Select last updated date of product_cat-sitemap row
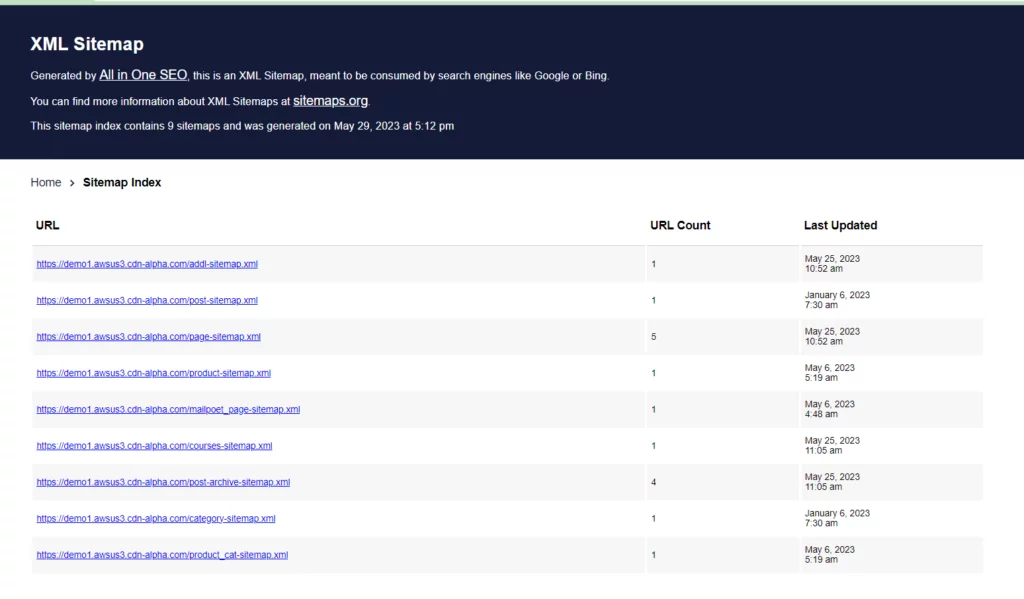This screenshot has width=1024, height=599. pyautogui.click(x=829, y=555)
